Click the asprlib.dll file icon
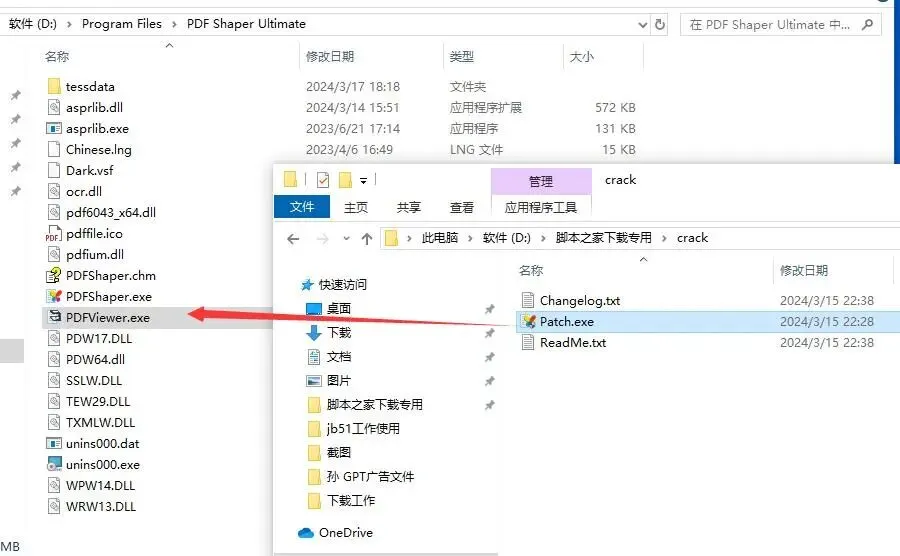The image size is (900, 556). pyautogui.click(x=54, y=107)
